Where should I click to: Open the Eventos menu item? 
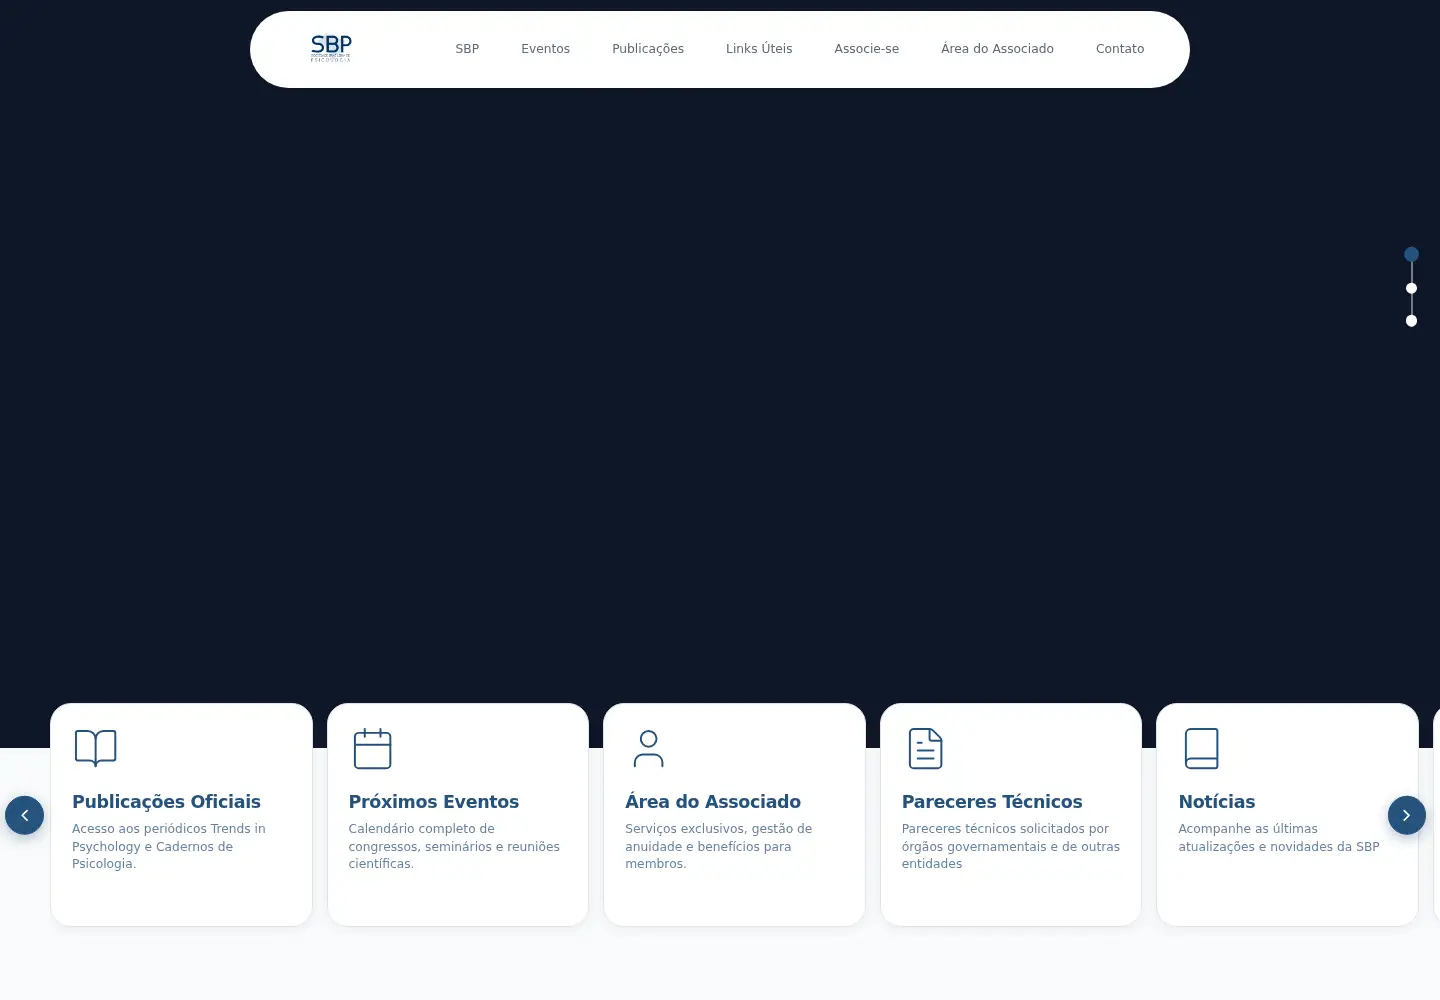(545, 49)
